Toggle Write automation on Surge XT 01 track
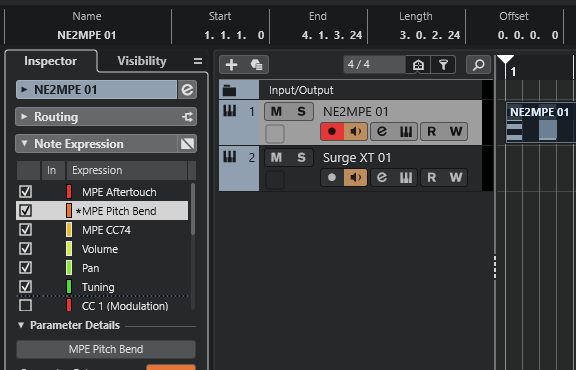The width and height of the screenshot is (576, 370). click(x=456, y=177)
